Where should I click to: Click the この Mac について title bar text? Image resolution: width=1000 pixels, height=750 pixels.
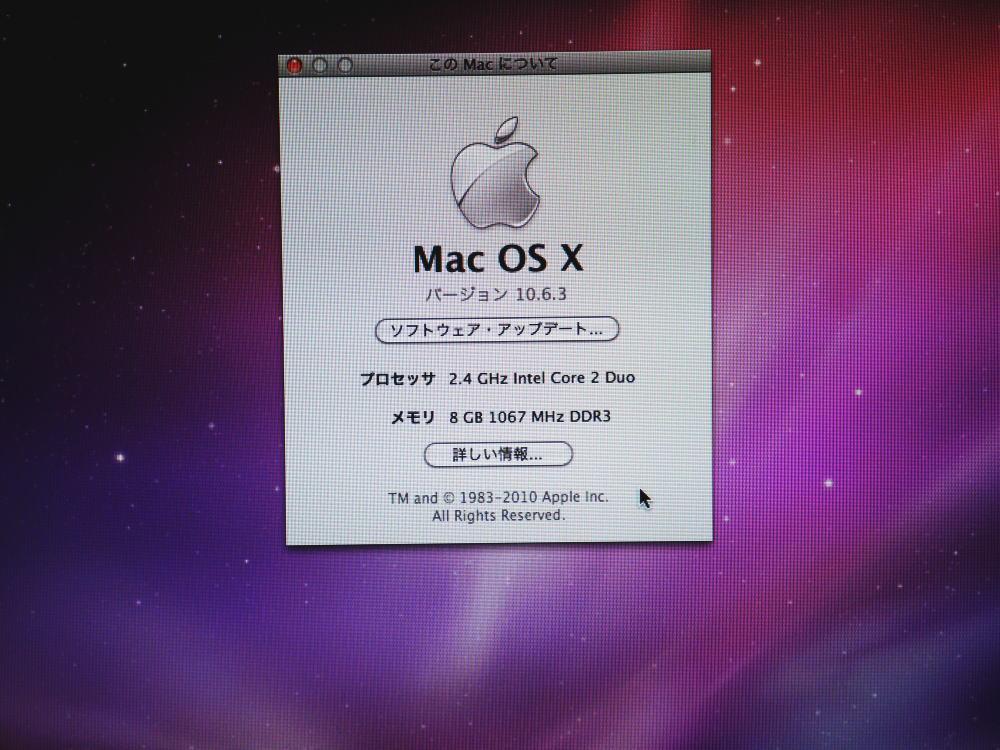[x=493, y=64]
